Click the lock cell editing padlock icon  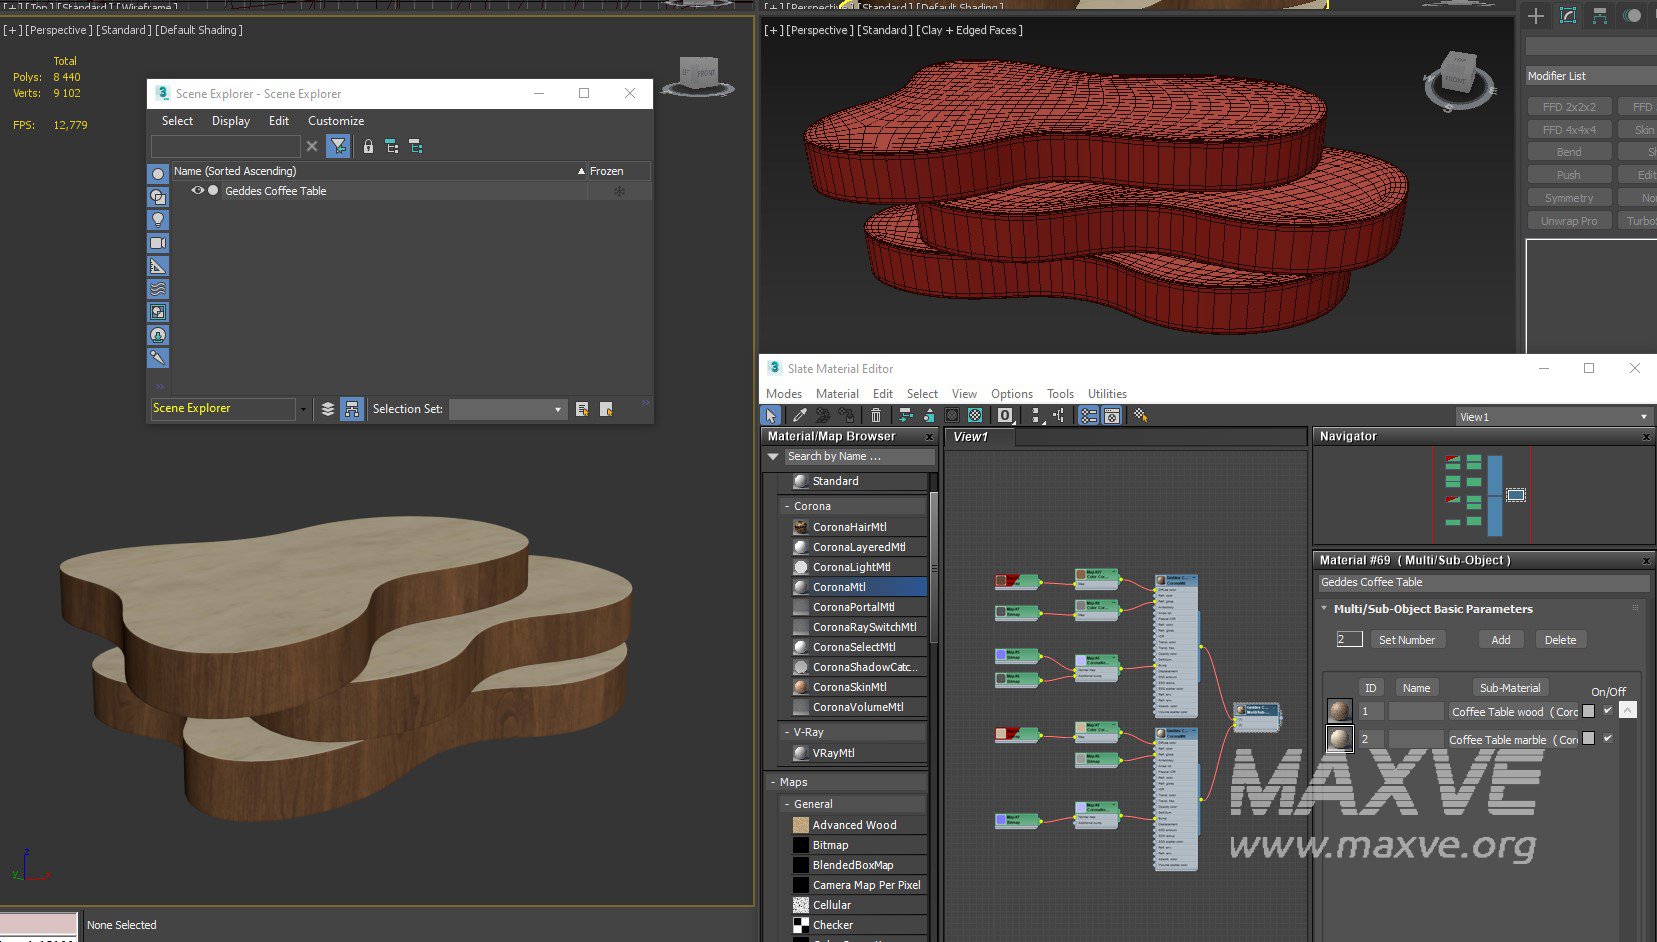(368, 147)
